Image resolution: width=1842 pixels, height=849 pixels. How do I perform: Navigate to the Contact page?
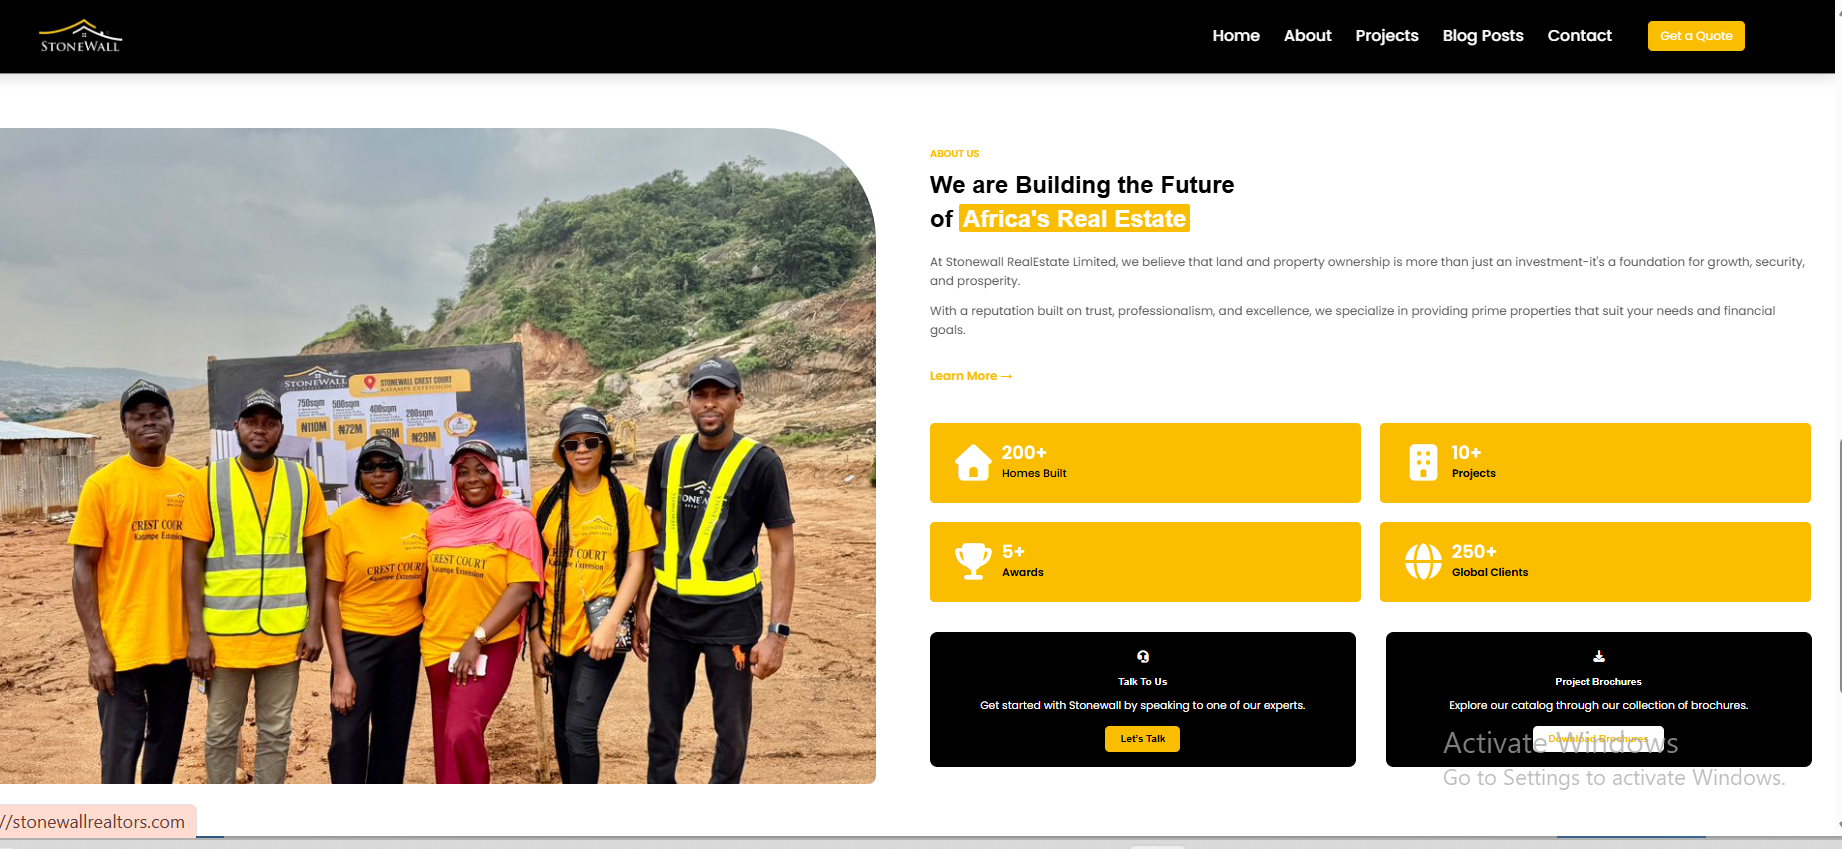pyautogui.click(x=1580, y=36)
